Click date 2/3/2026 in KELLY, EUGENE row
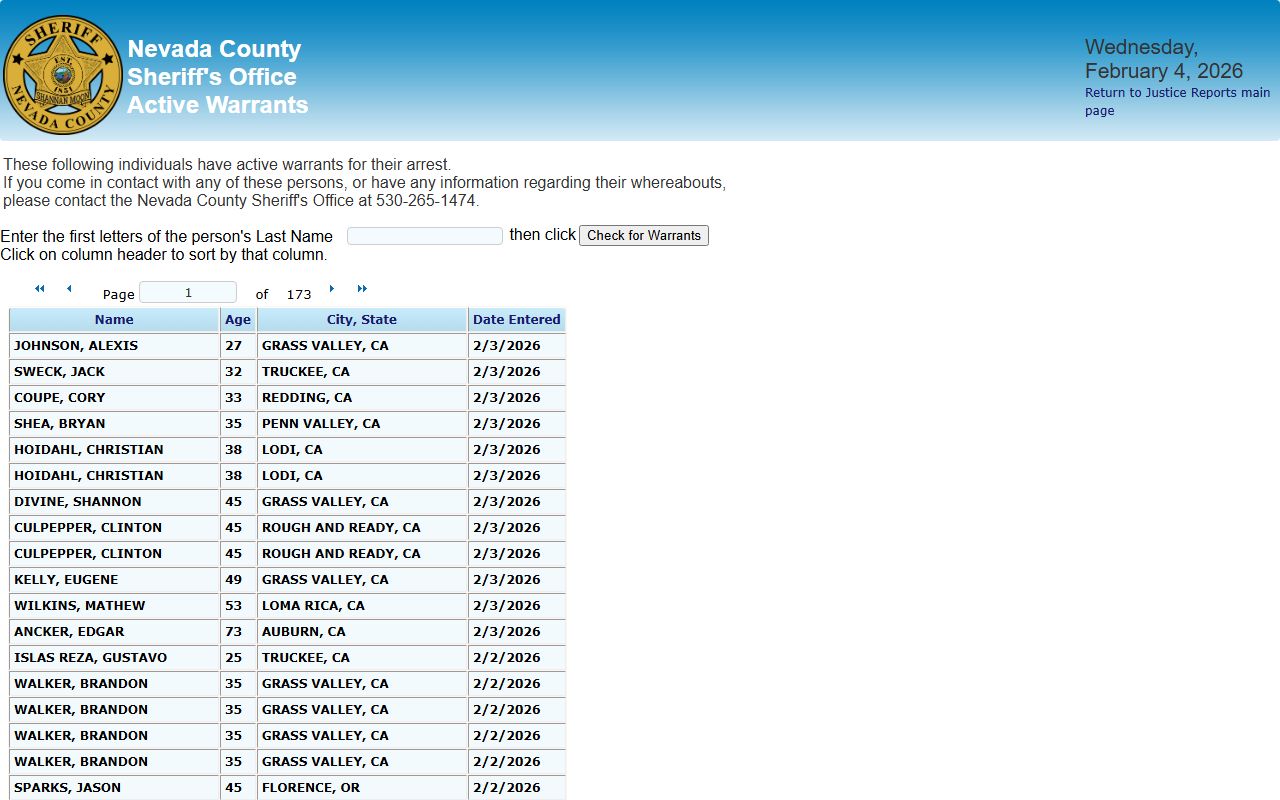The width and height of the screenshot is (1280, 800). click(517, 580)
